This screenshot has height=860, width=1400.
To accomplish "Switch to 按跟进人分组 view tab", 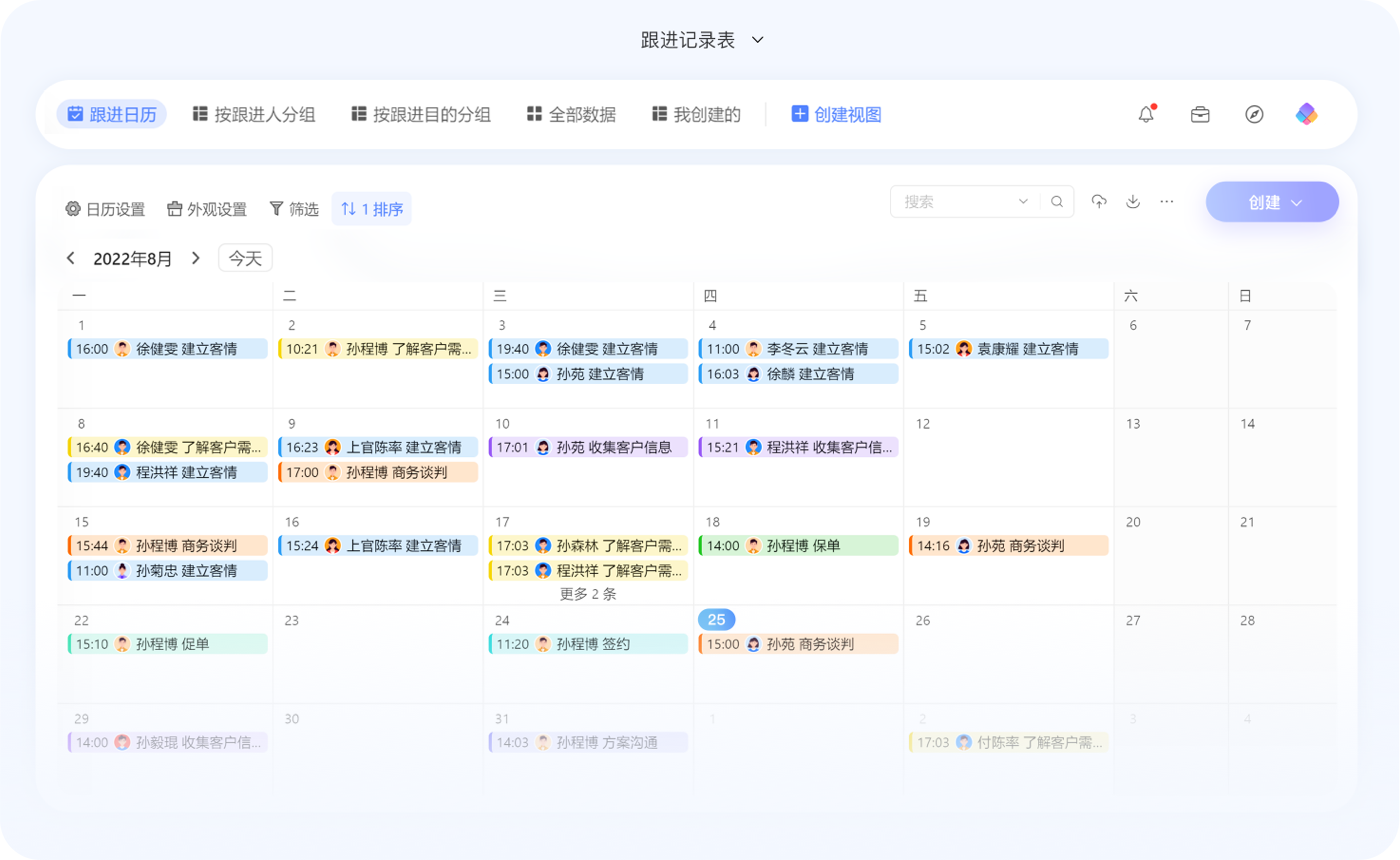I will pyautogui.click(x=254, y=114).
